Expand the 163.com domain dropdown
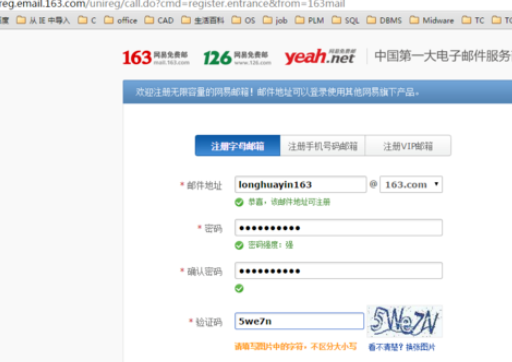Image resolution: width=512 pixels, height=362 pixels. coord(411,184)
